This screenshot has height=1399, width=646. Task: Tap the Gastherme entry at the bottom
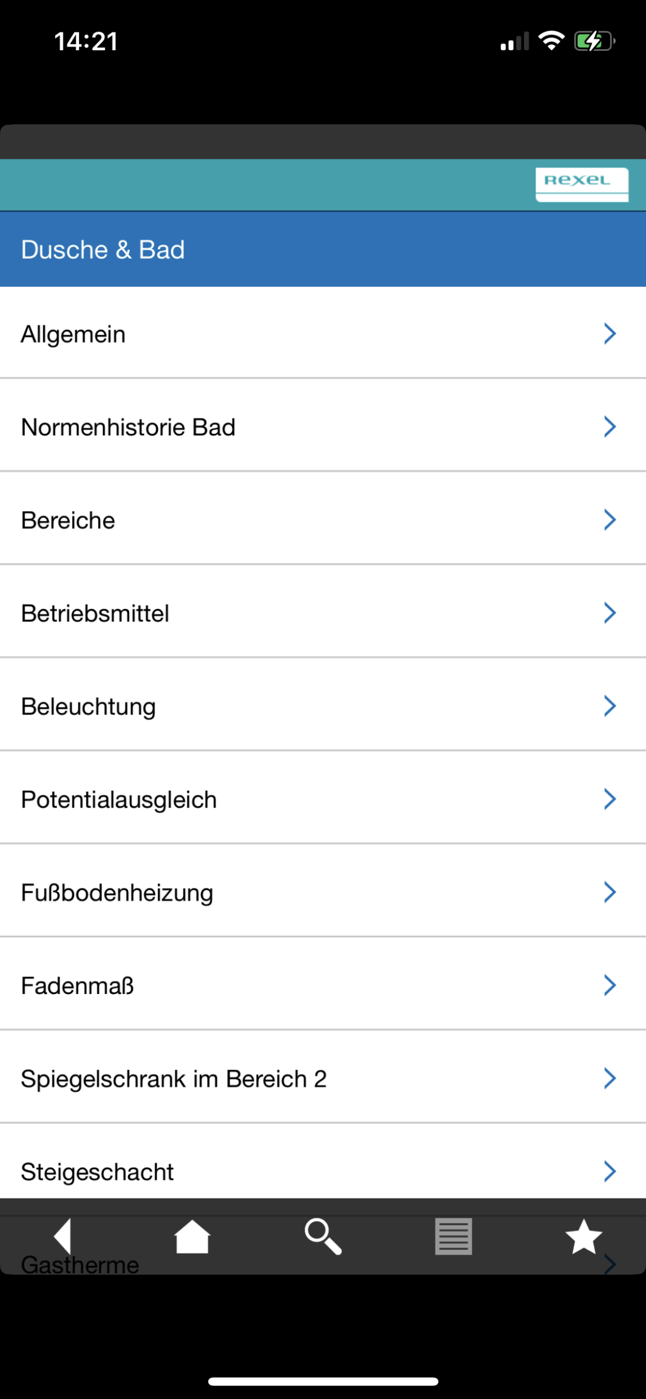pyautogui.click(x=80, y=1264)
